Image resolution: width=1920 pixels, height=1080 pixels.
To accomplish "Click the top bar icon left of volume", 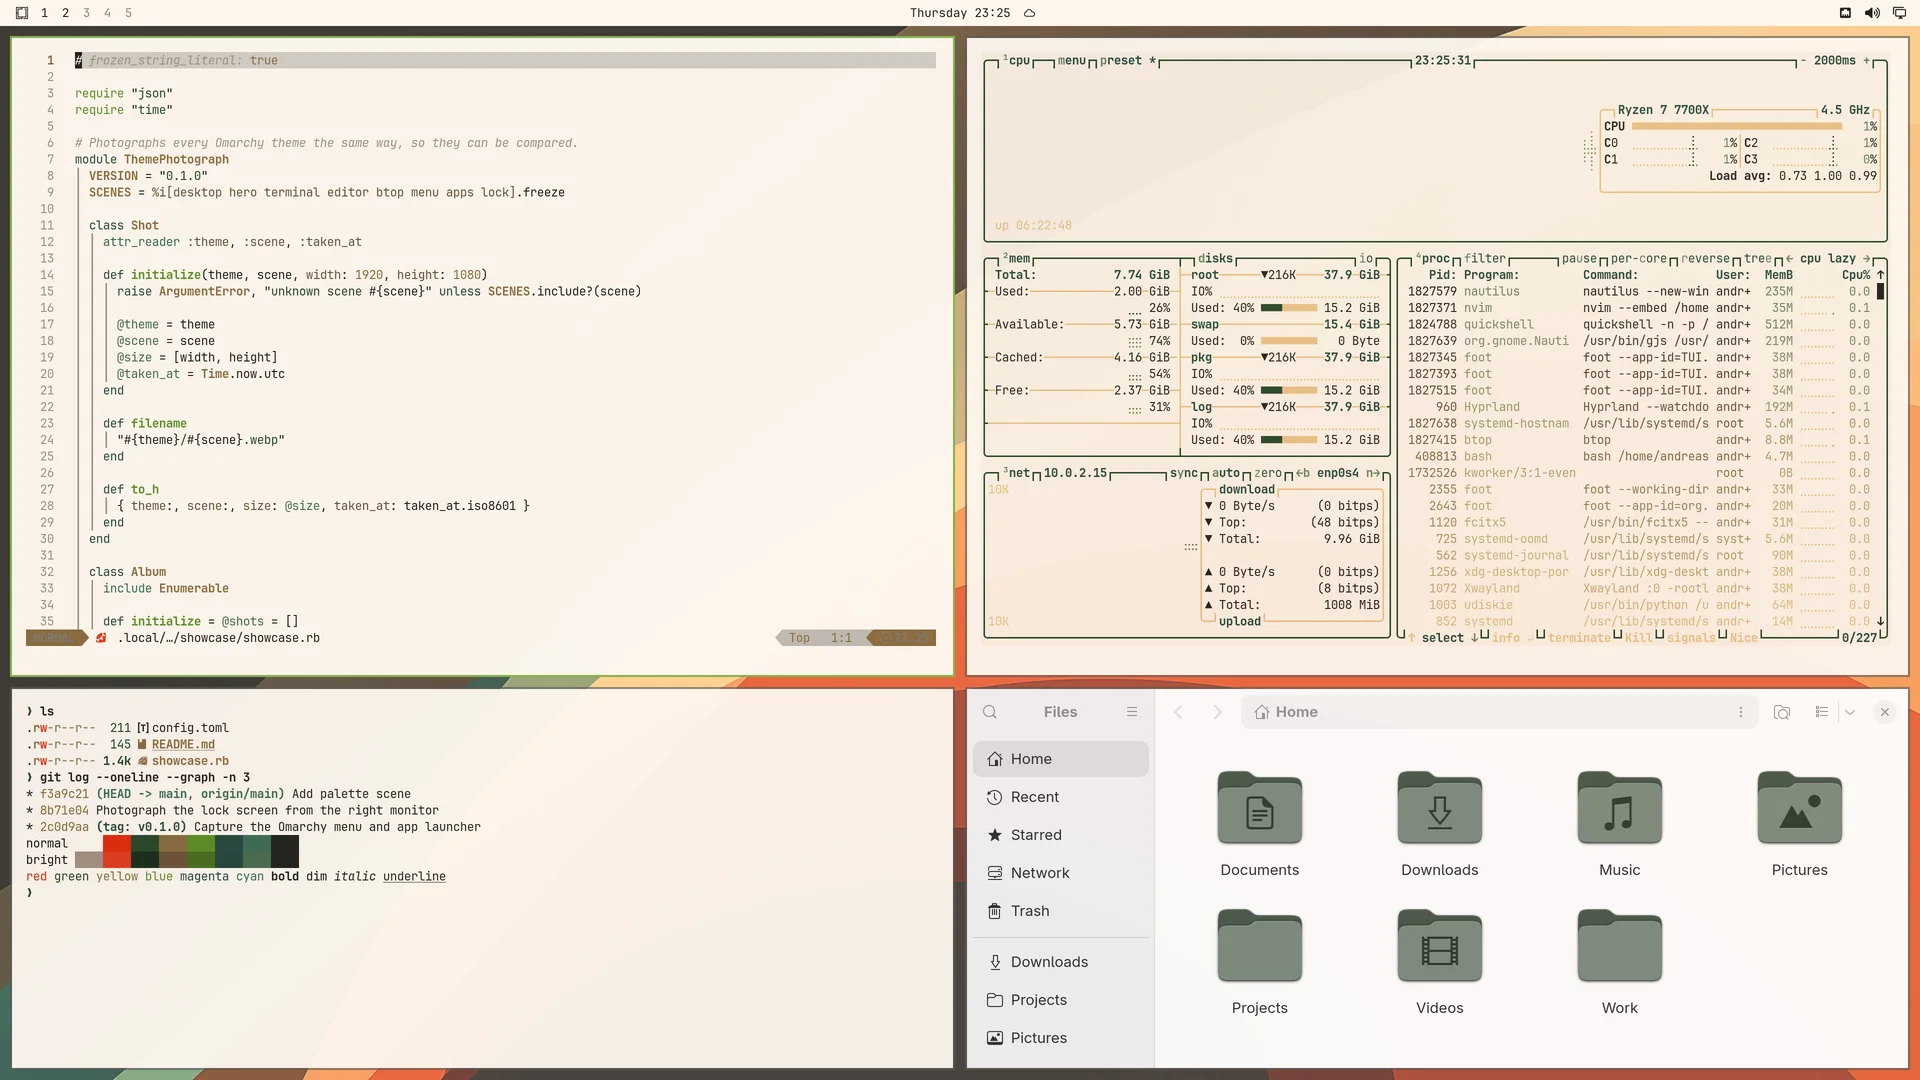I will point(1845,13).
